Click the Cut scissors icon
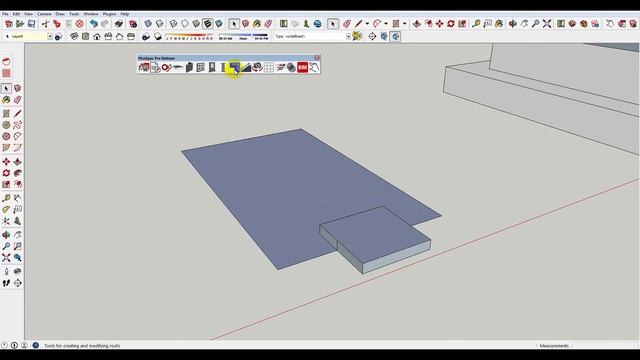The width and height of the screenshot is (640, 360). pos(45,24)
